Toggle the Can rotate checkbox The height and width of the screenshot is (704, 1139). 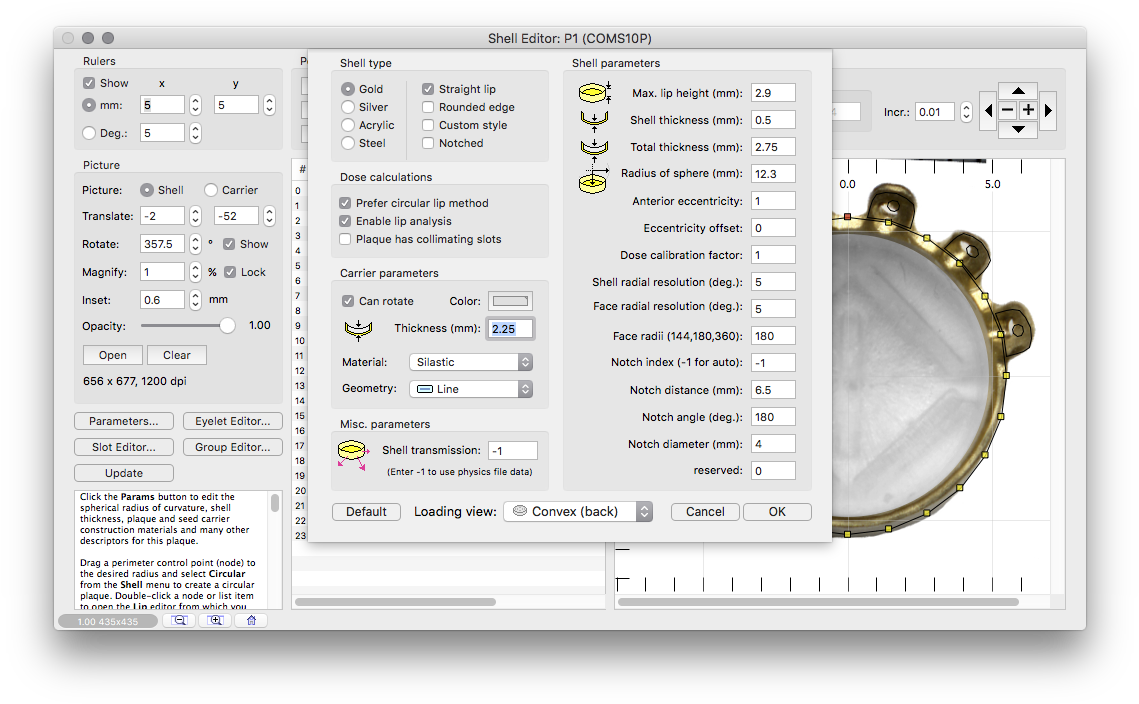[348, 301]
